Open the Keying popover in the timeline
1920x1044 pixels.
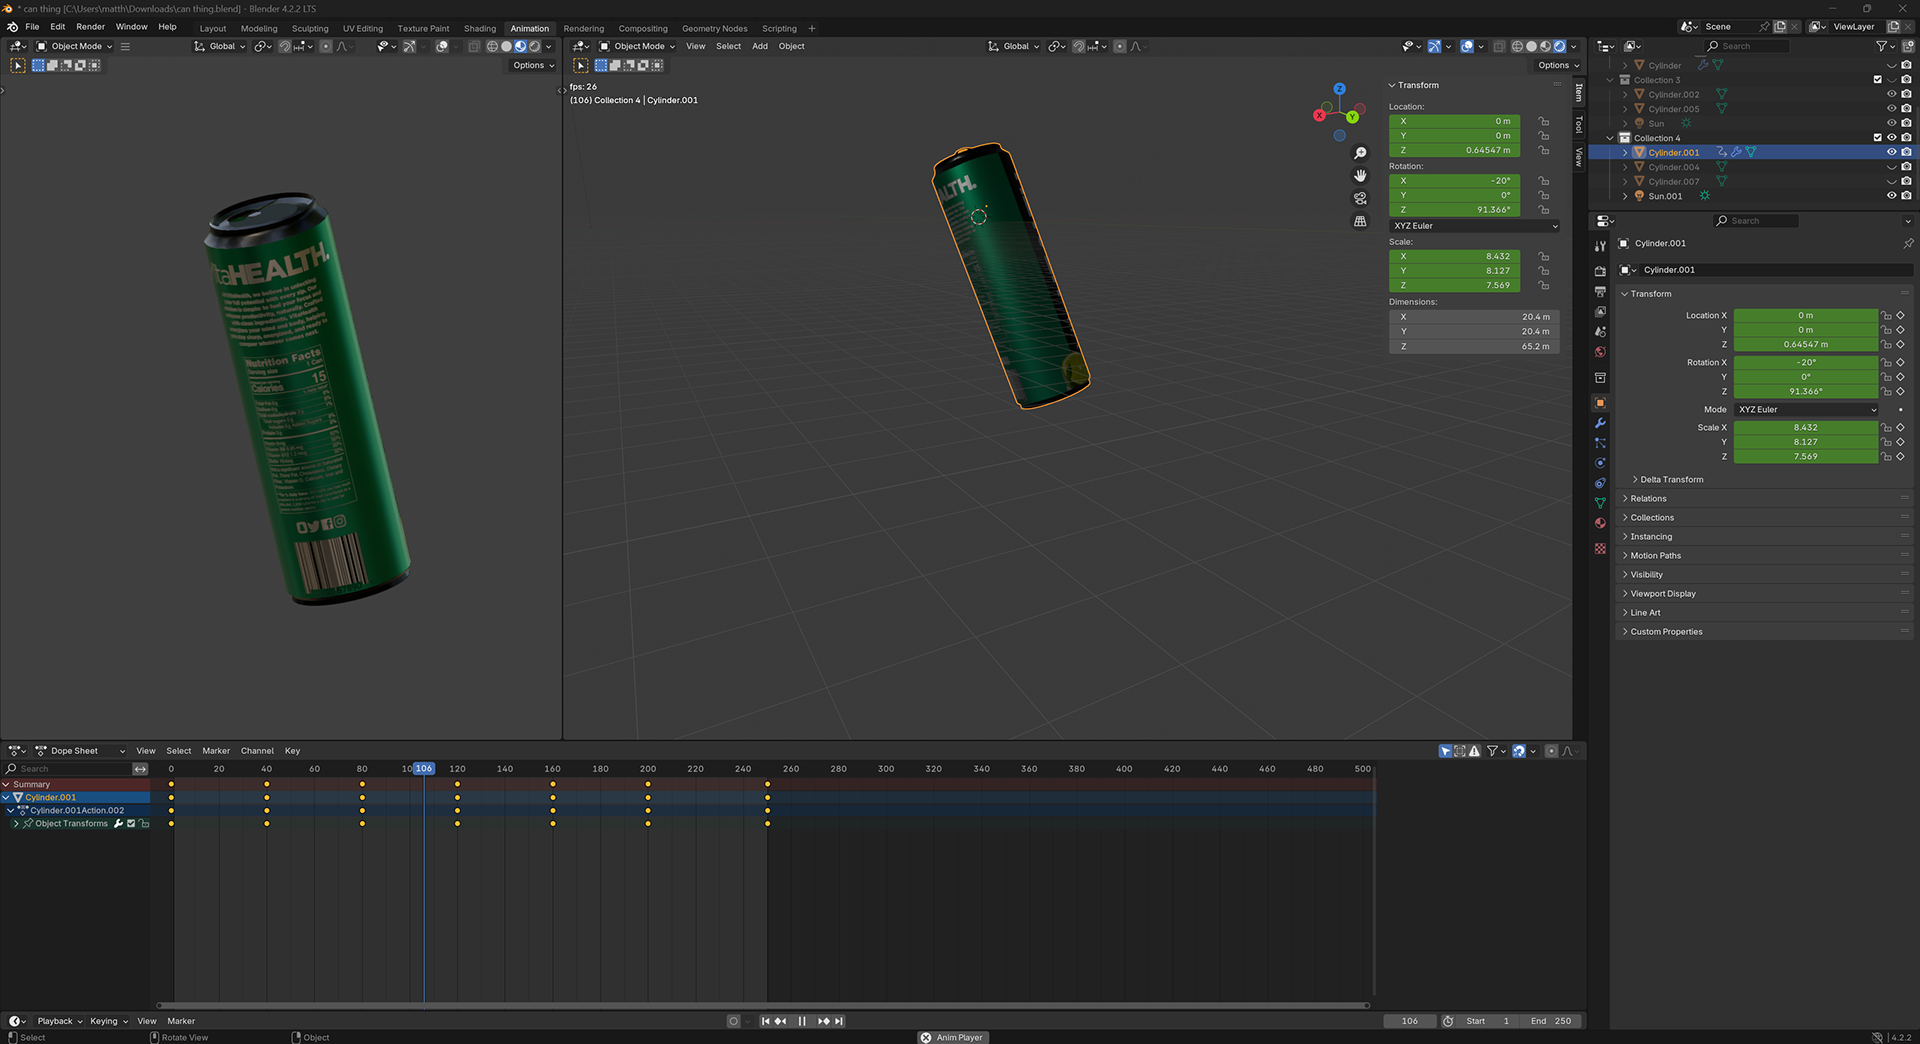coord(108,1021)
